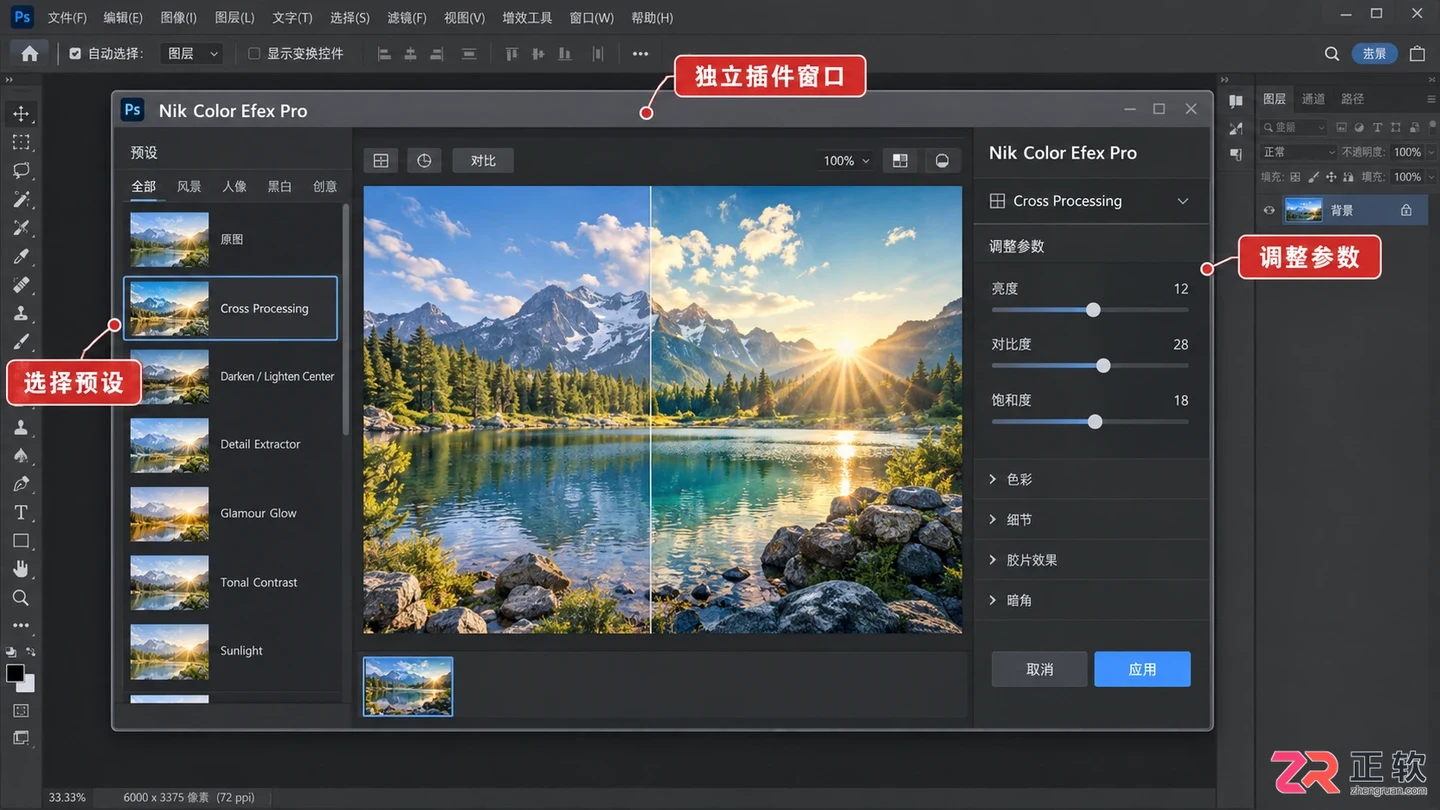Expand the 胶片效果 section
The height and width of the screenshot is (810, 1440).
click(1091, 560)
